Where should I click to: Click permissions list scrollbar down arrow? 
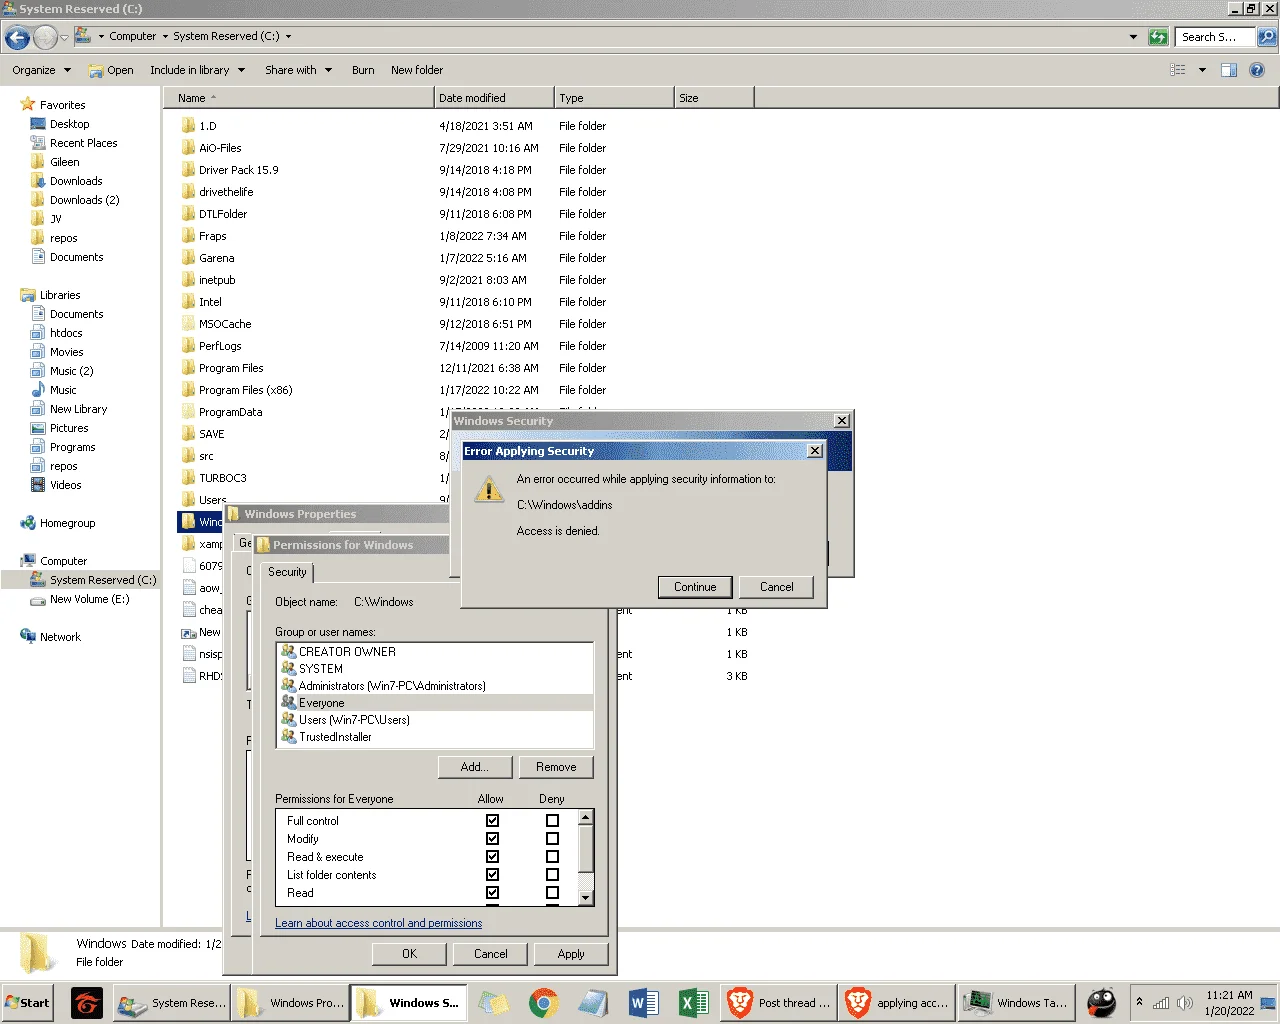(x=586, y=898)
